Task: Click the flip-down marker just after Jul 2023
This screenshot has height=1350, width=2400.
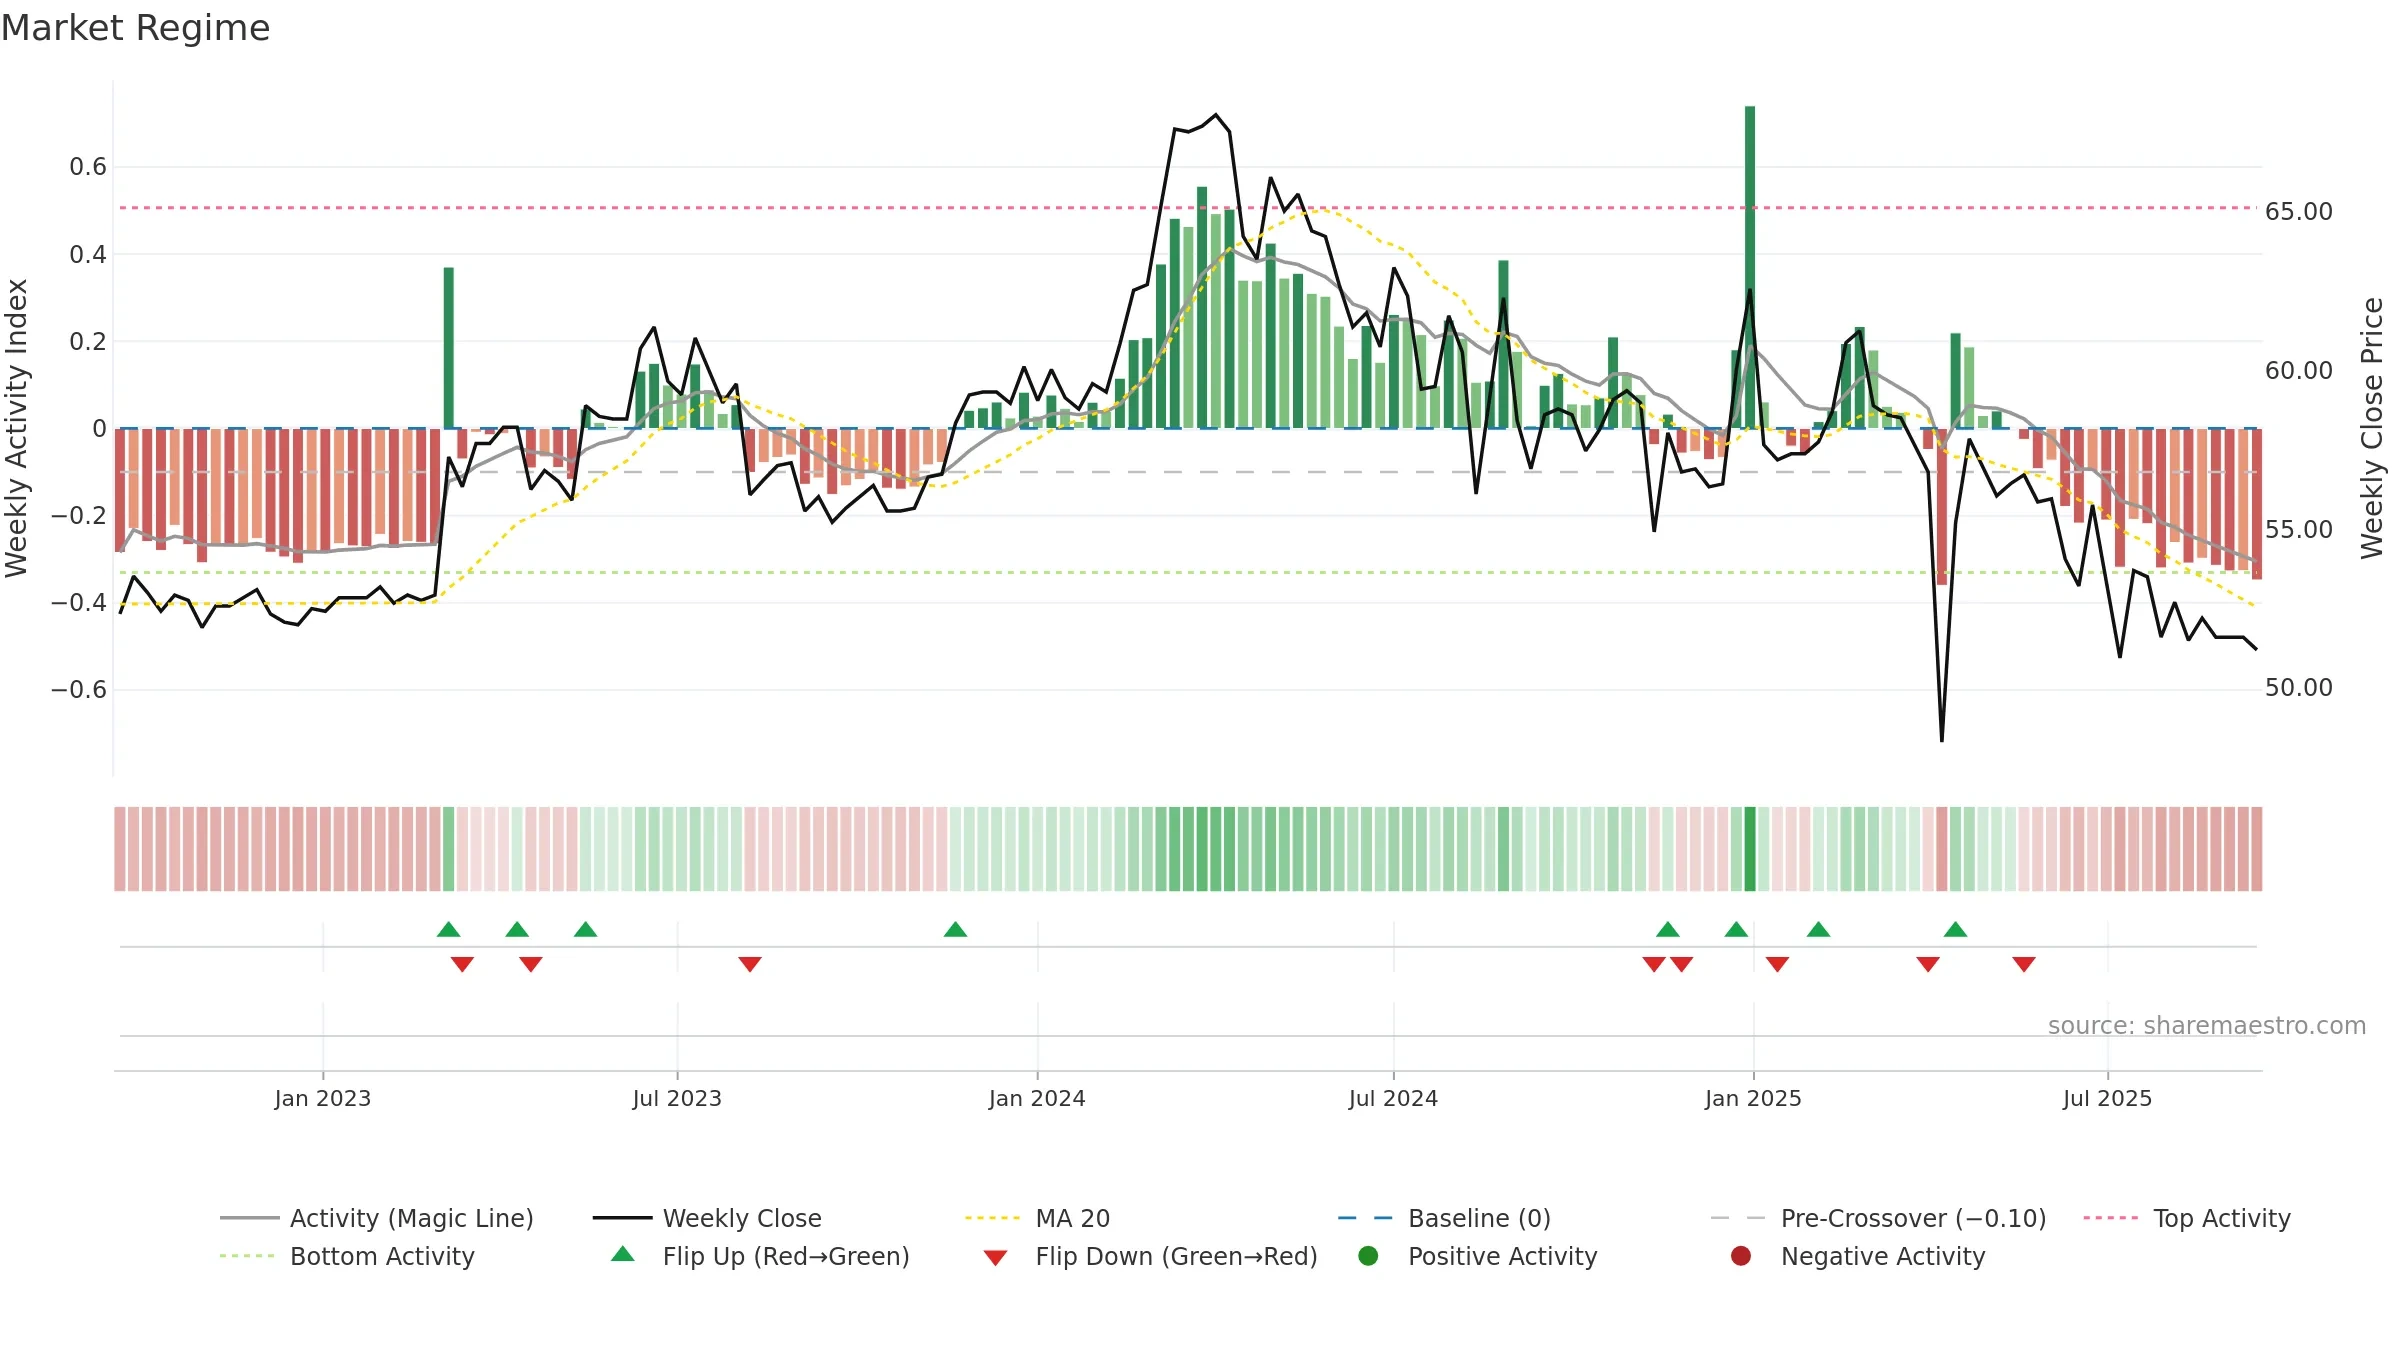Action: (750, 964)
